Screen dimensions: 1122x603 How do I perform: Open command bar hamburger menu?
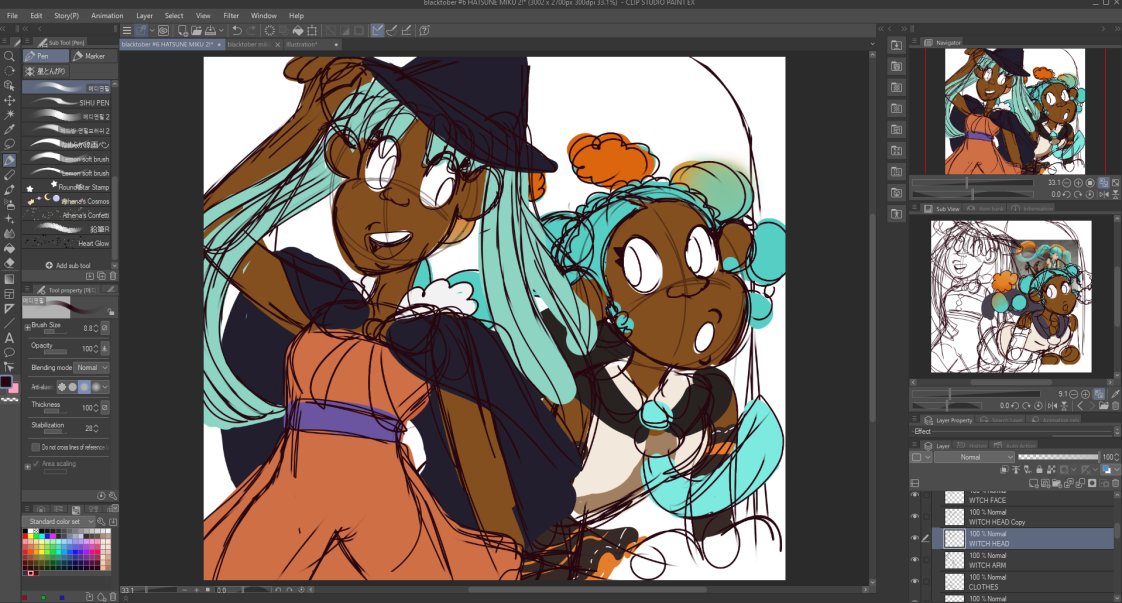click(x=127, y=31)
